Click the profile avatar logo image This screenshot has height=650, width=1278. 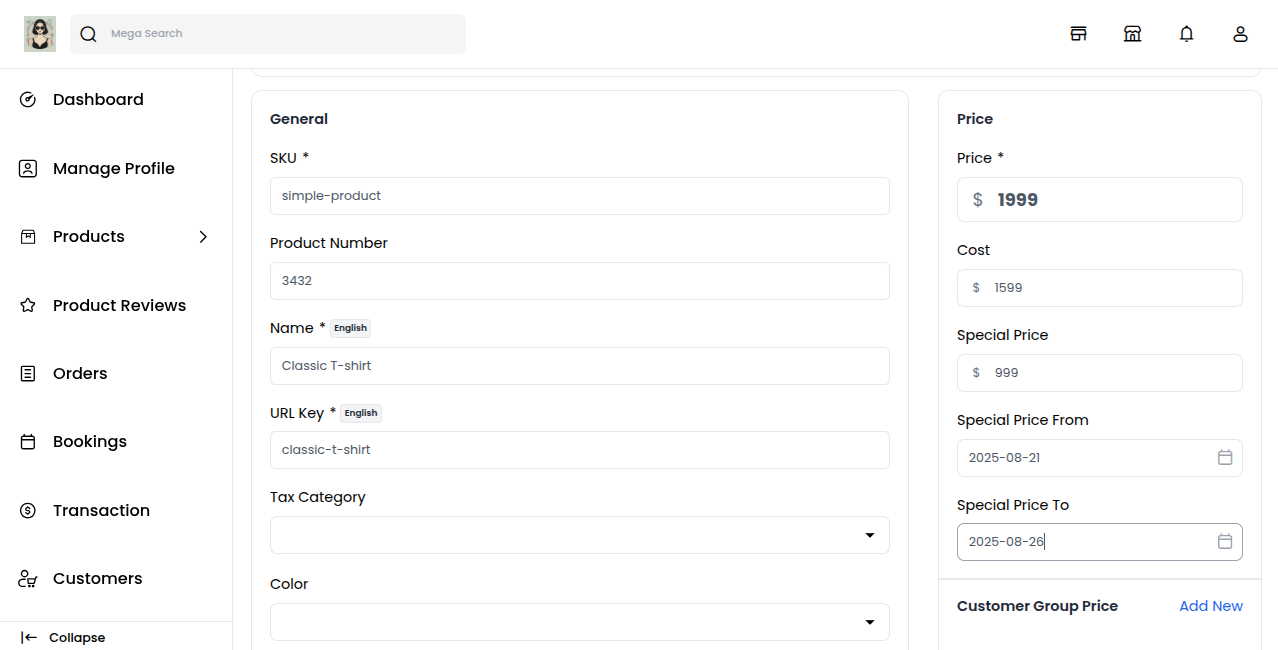pos(40,34)
